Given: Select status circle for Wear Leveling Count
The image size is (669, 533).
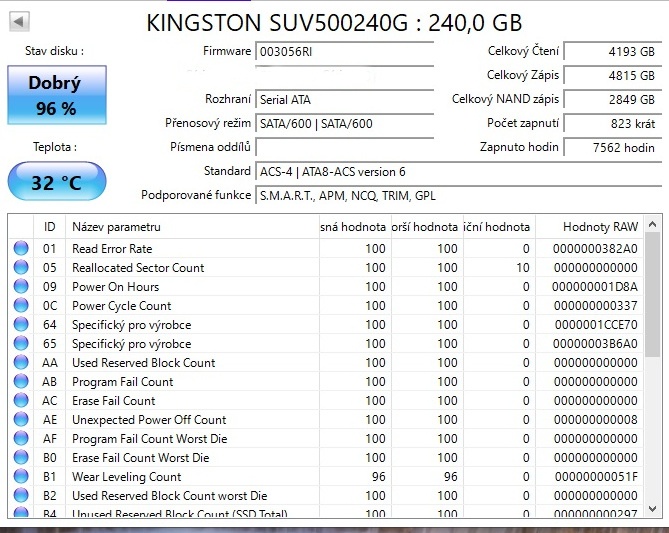Looking at the screenshot, I should pyautogui.click(x=21, y=476).
